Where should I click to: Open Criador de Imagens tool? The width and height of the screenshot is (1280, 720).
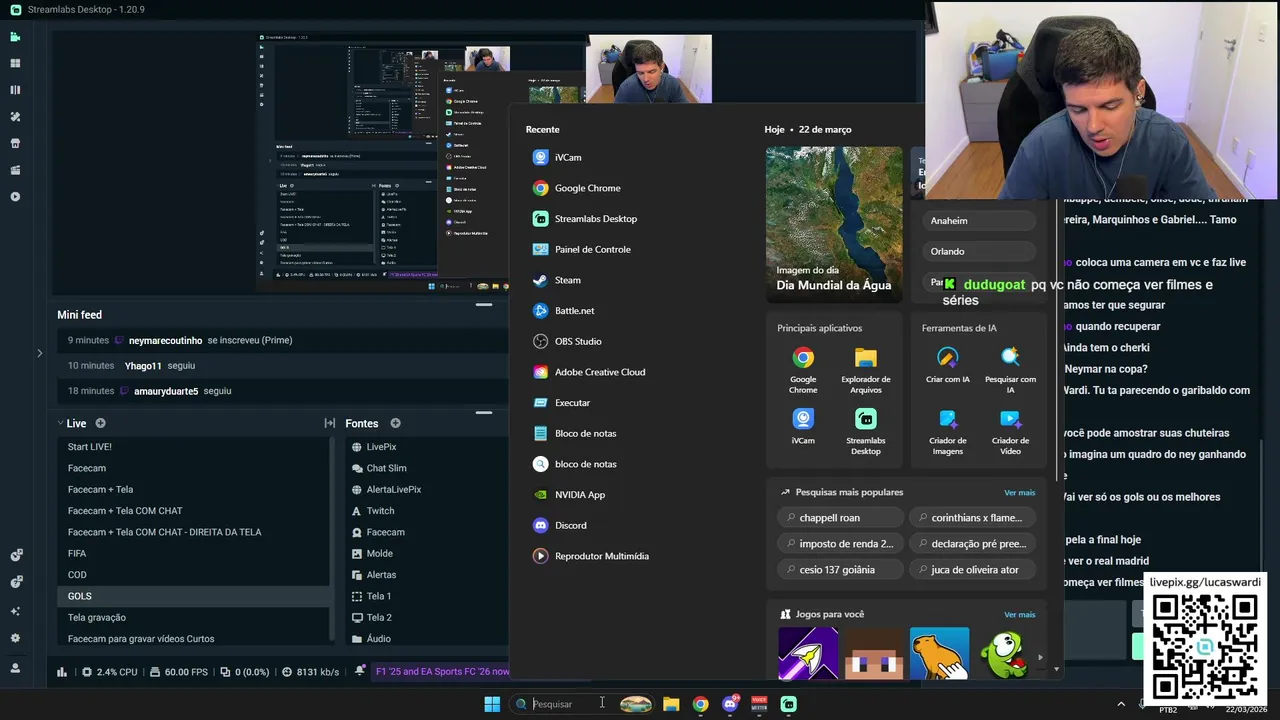(948, 431)
